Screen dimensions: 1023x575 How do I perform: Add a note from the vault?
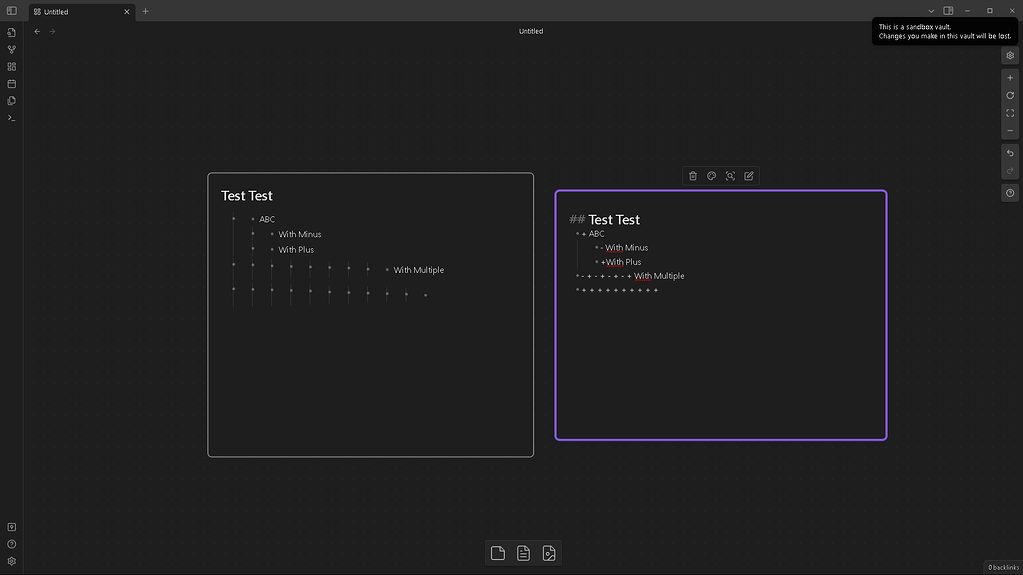[523, 553]
